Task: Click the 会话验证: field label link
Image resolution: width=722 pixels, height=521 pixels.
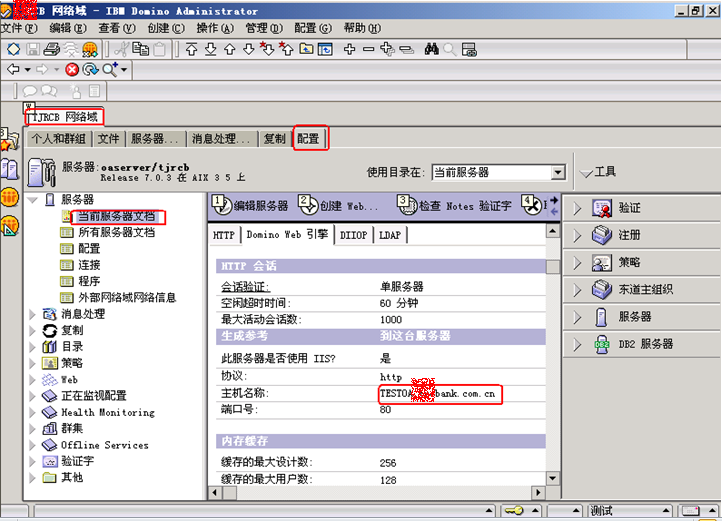Action: 245,287
